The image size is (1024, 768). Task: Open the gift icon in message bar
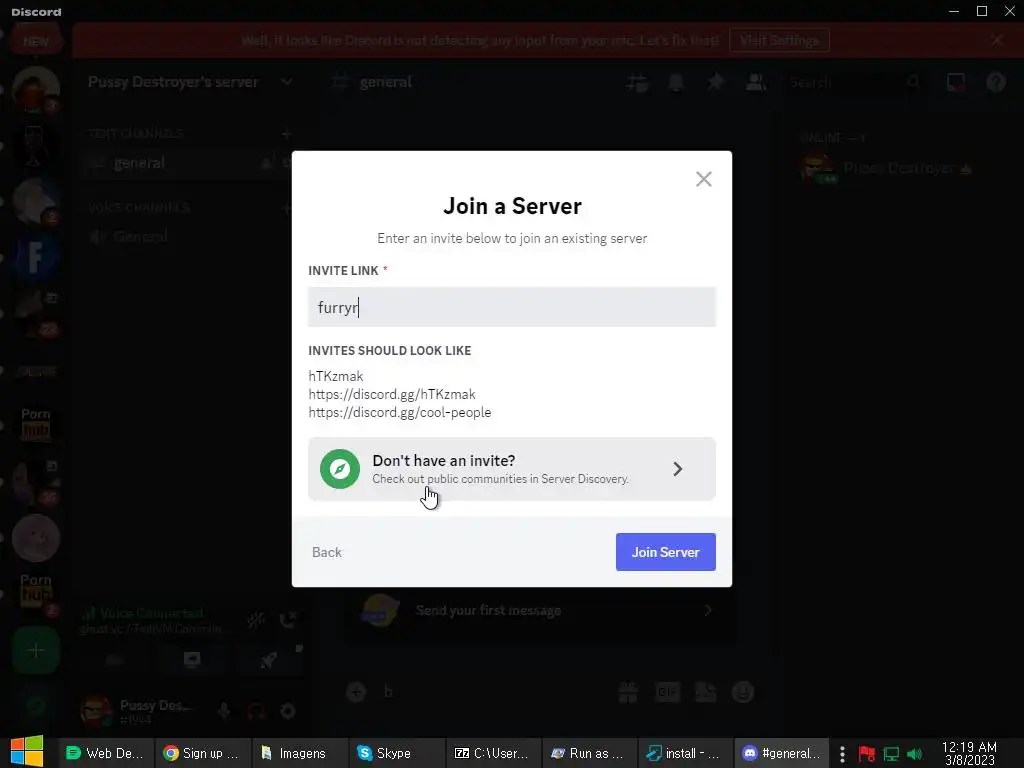coord(628,692)
